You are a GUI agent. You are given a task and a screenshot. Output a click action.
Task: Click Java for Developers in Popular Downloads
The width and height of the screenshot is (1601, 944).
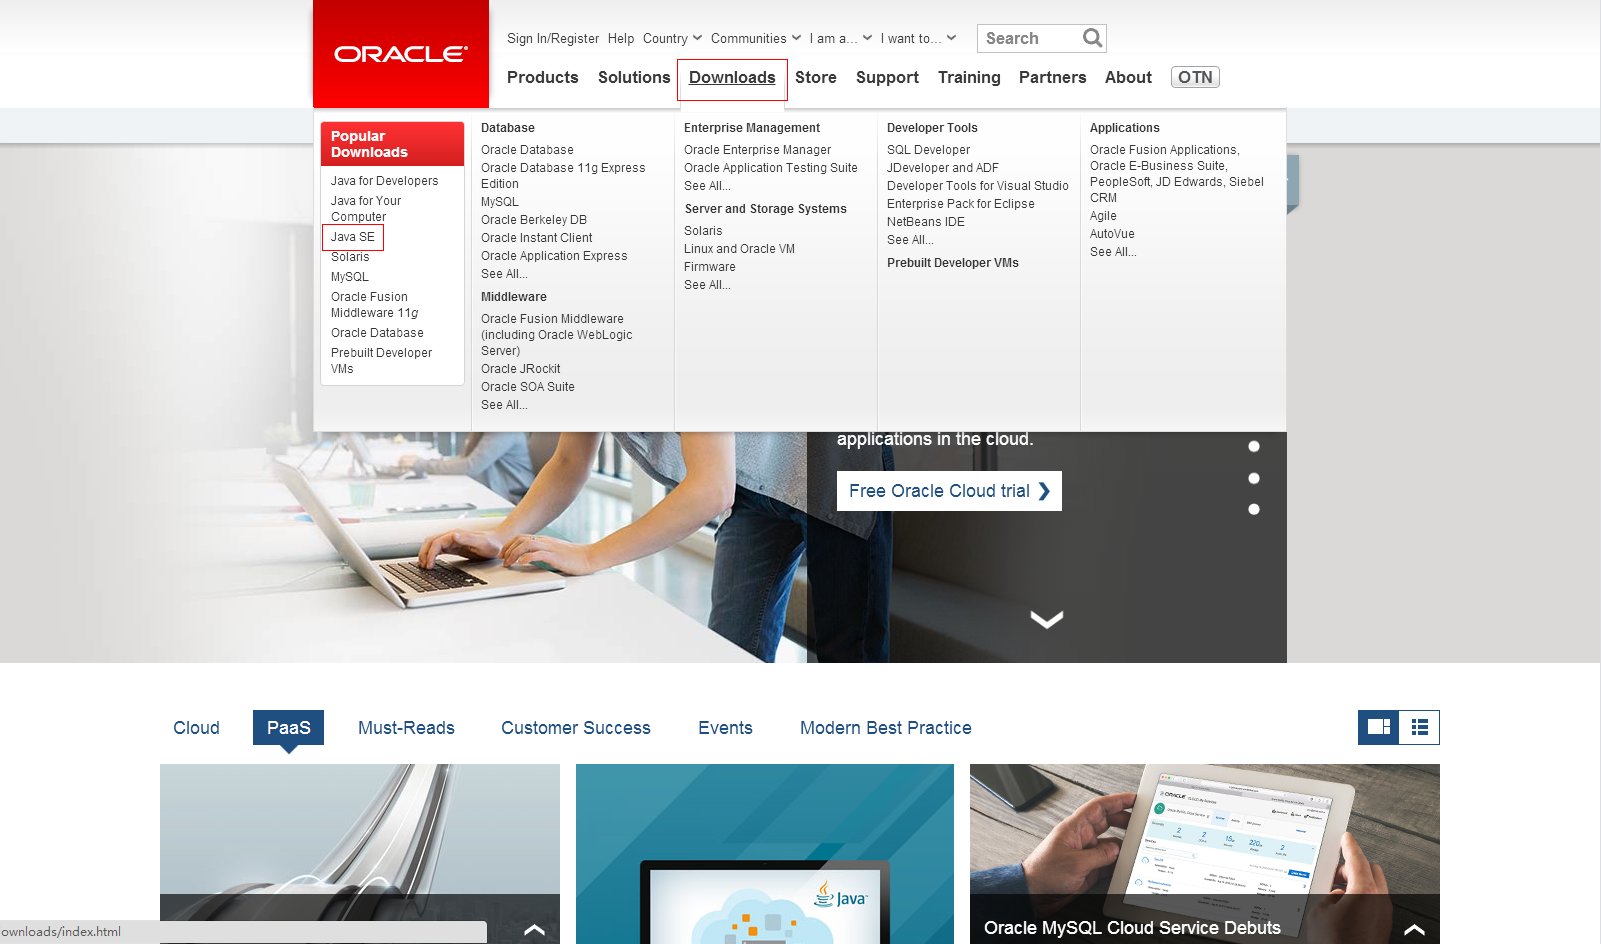click(385, 181)
